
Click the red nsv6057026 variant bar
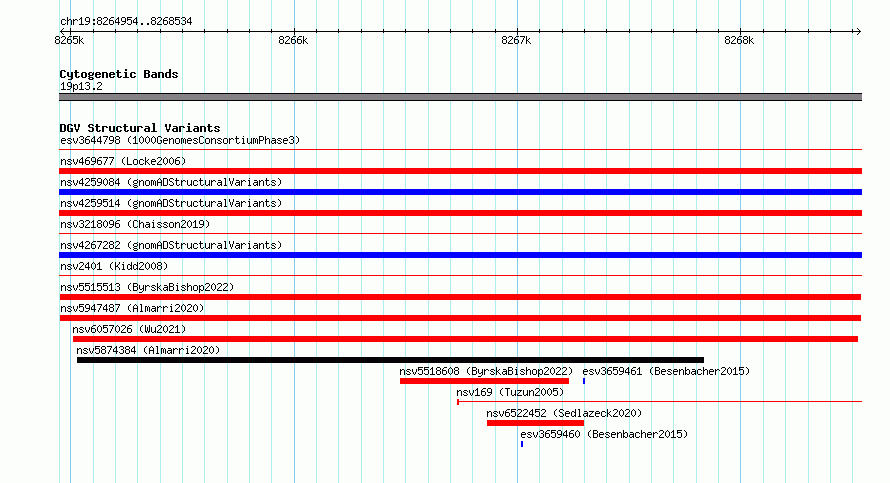tap(465, 339)
